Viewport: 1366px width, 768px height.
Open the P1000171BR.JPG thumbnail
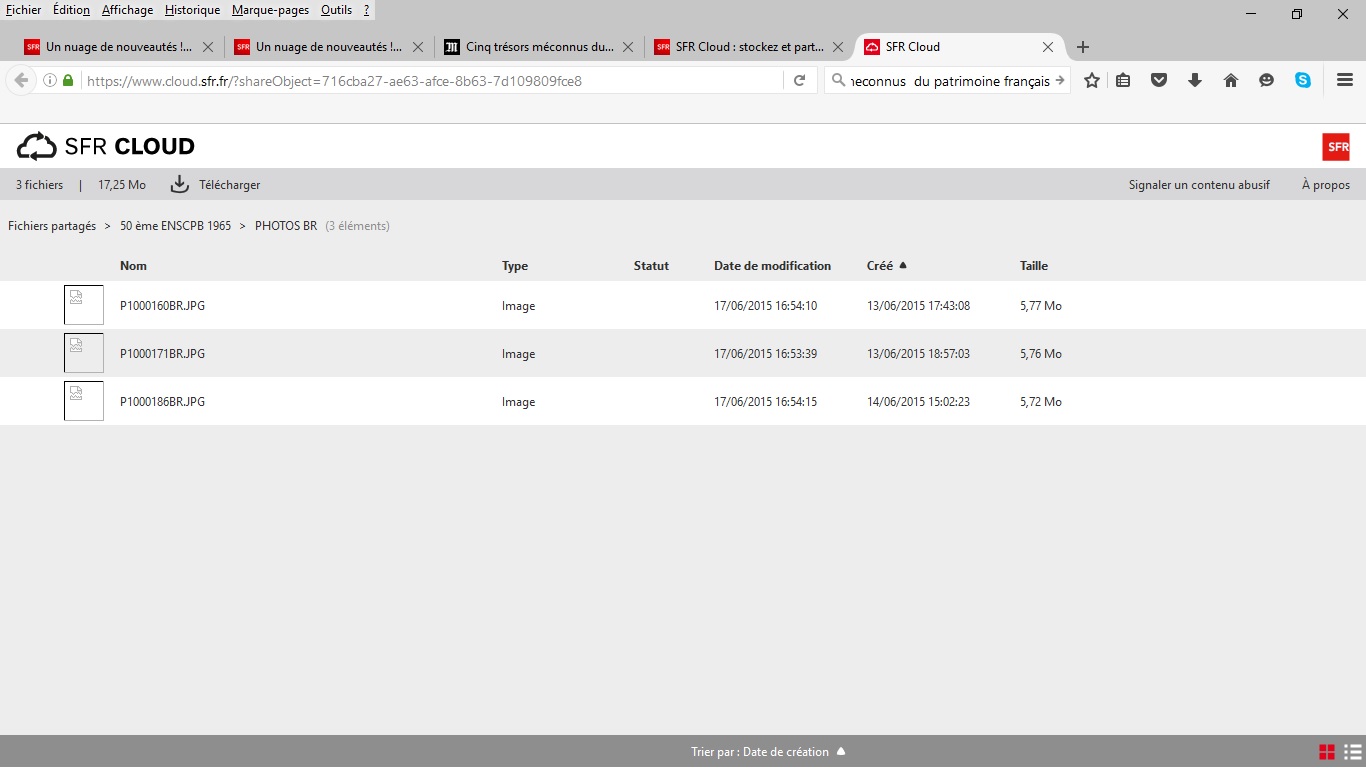(x=84, y=353)
